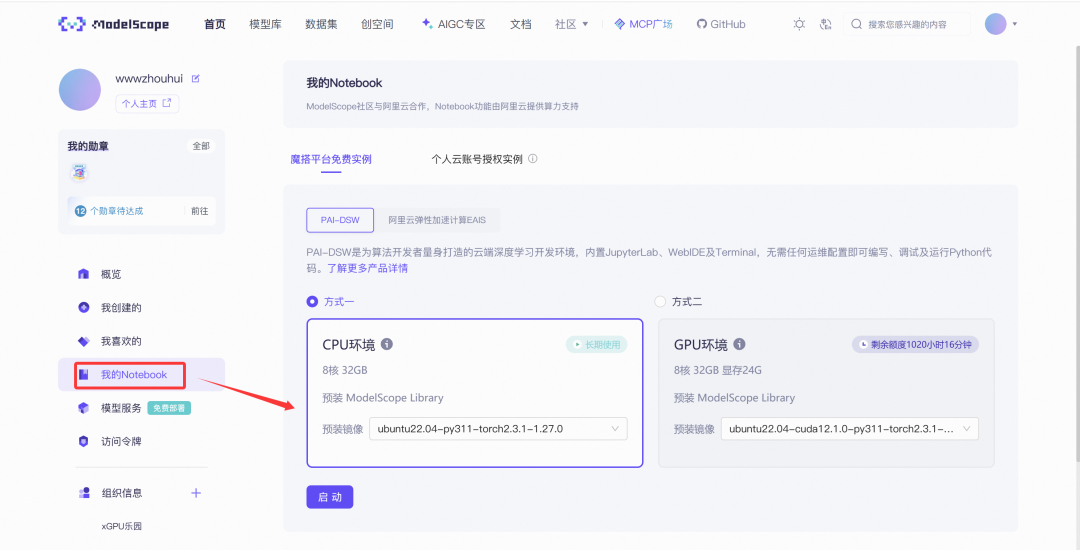Viewport: 1080px width, 550px height.
Task: Open 数据集 in the top navigation
Action: coord(321,24)
